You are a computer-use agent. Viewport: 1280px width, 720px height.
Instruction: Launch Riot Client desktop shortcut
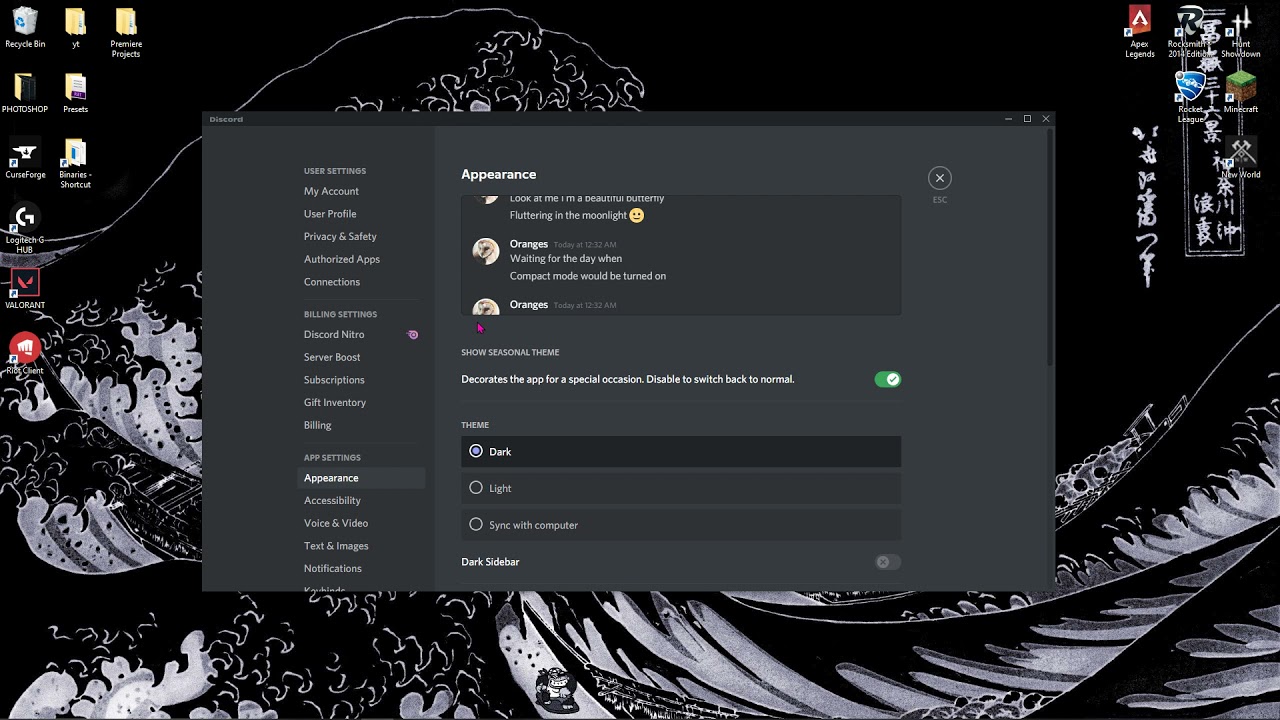(24, 355)
